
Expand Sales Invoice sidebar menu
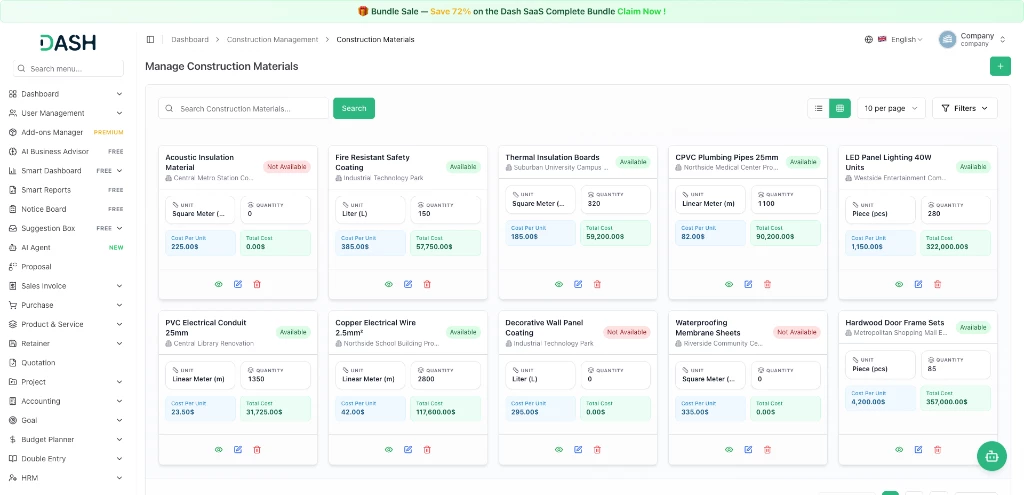(x=65, y=286)
